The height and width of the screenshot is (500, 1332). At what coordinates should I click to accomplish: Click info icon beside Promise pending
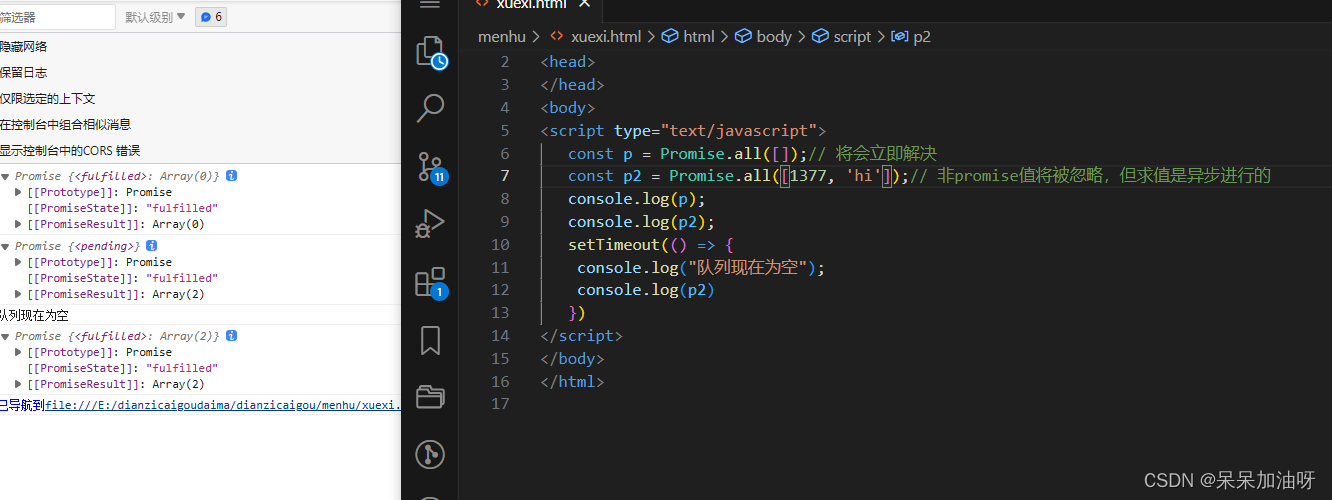pyautogui.click(x=151, y=246)
